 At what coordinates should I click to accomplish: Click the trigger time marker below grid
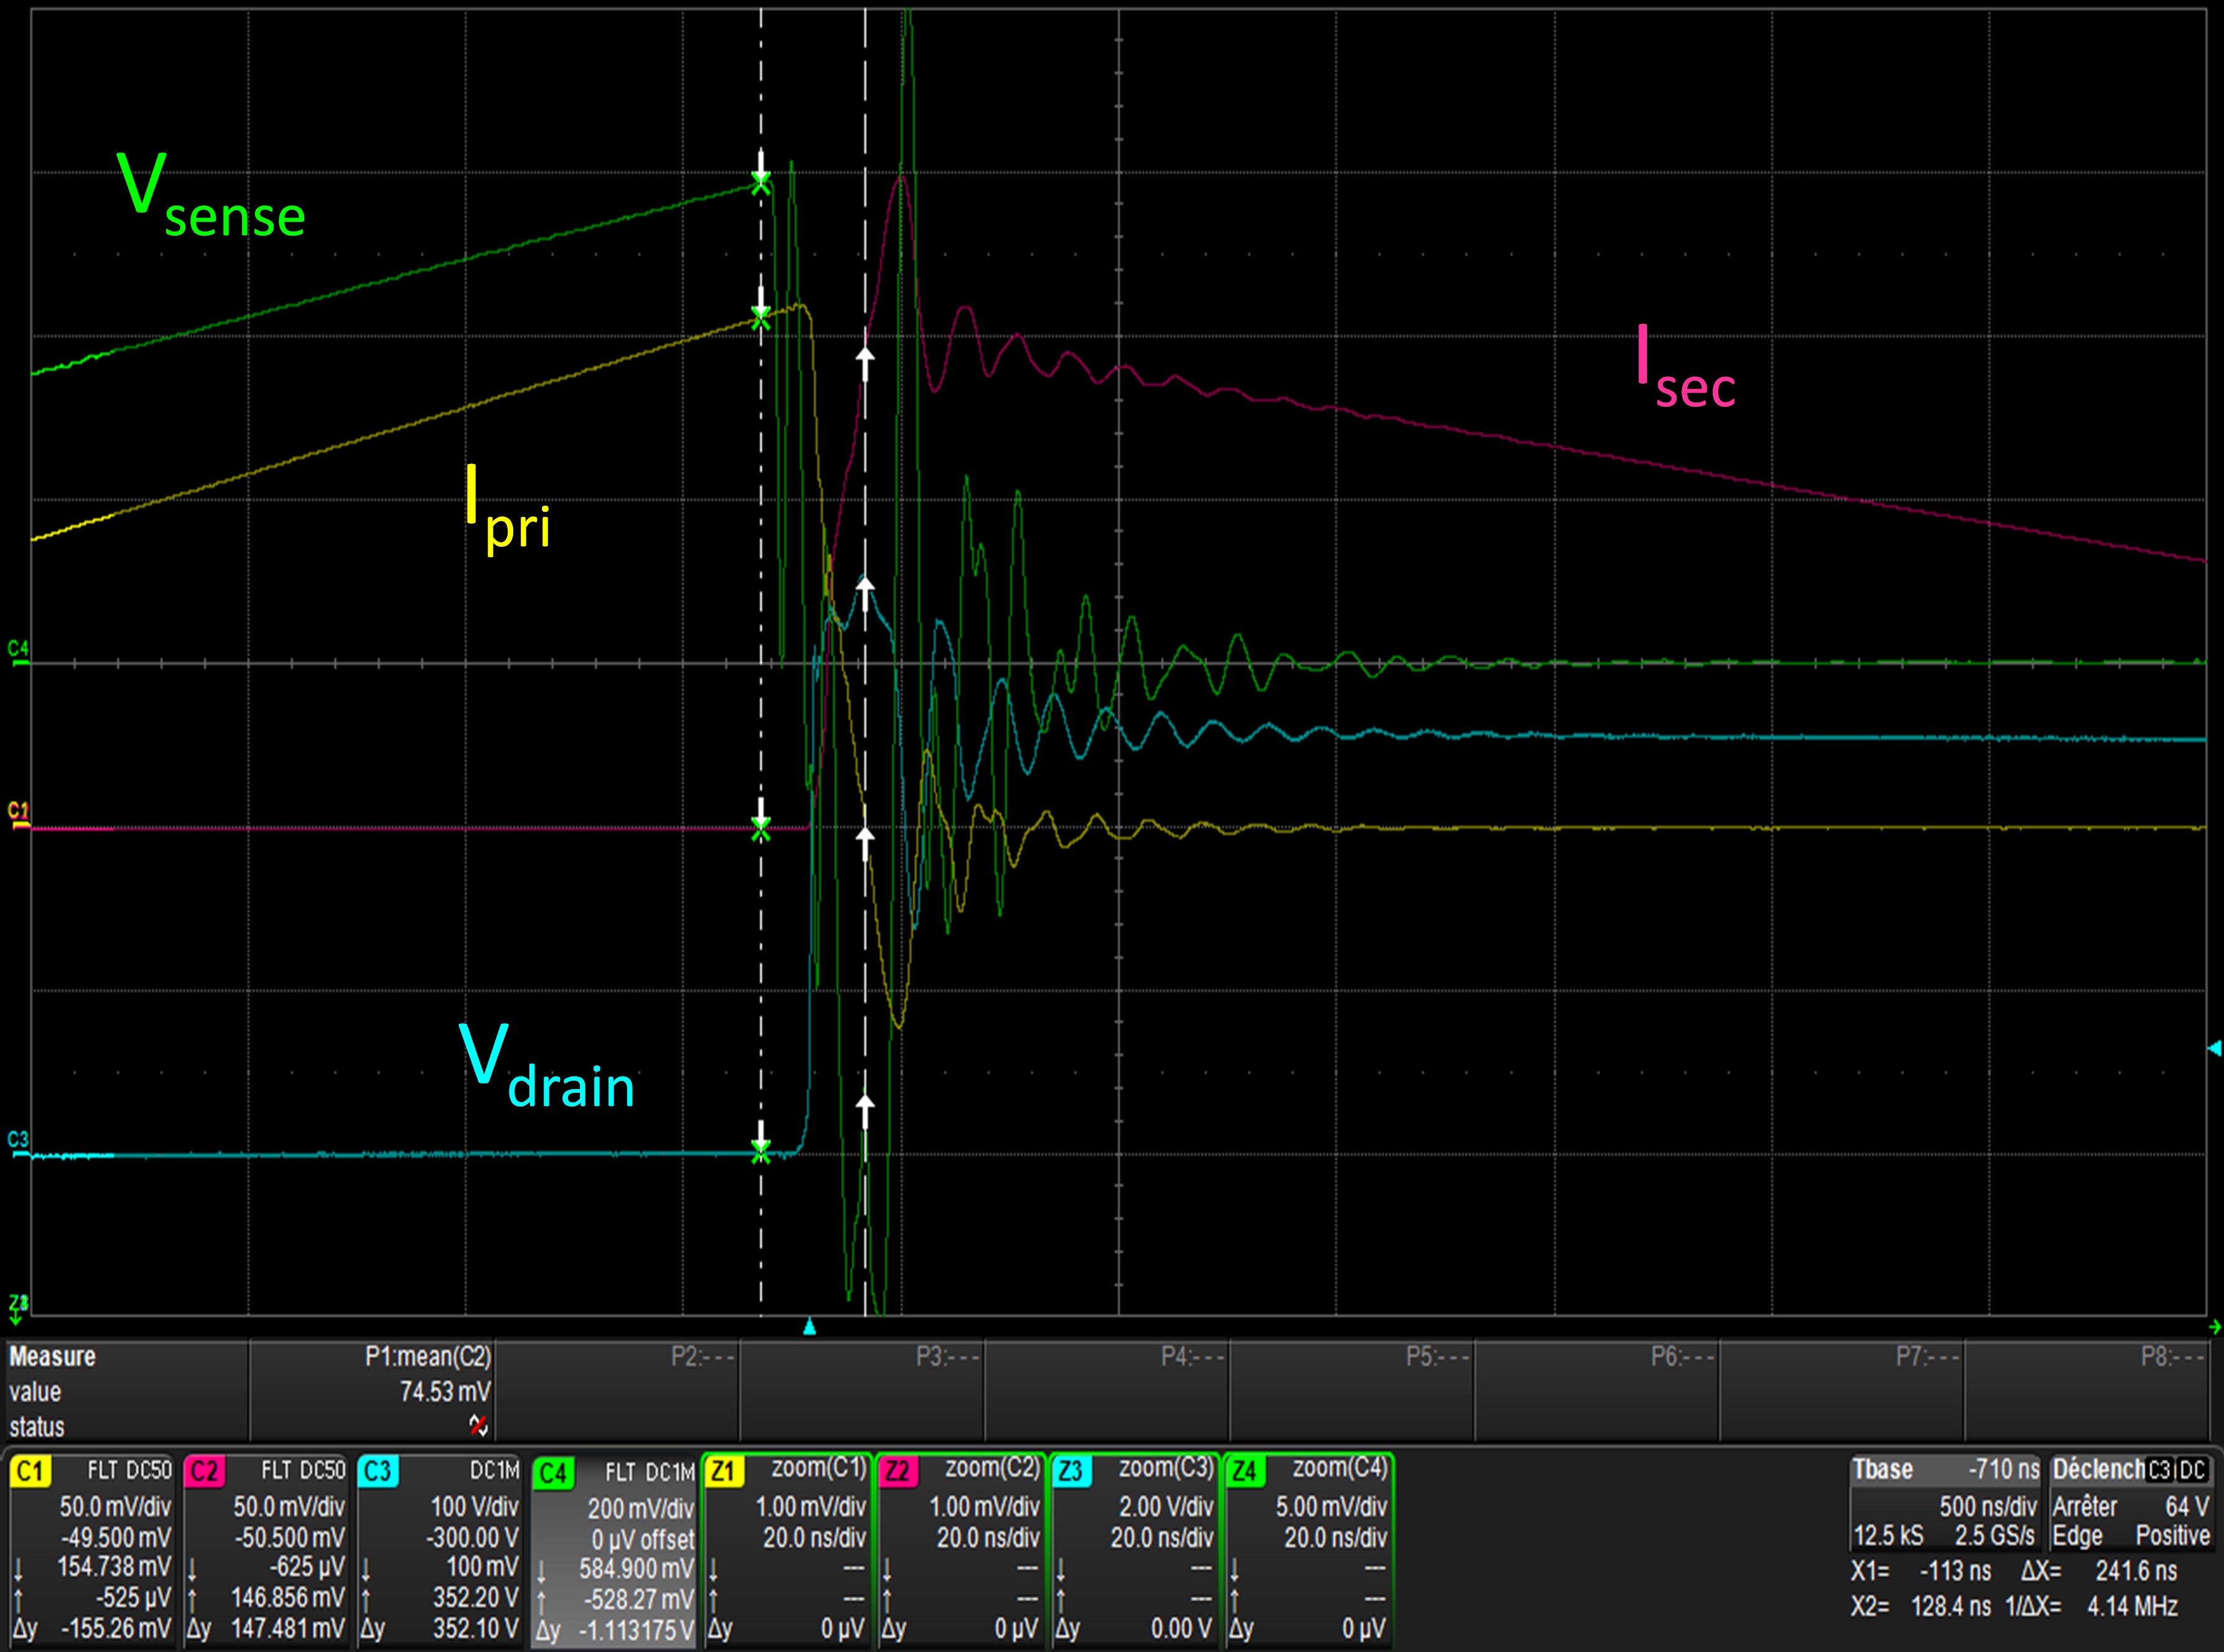pyautogui.click(x=810, y=1327)
